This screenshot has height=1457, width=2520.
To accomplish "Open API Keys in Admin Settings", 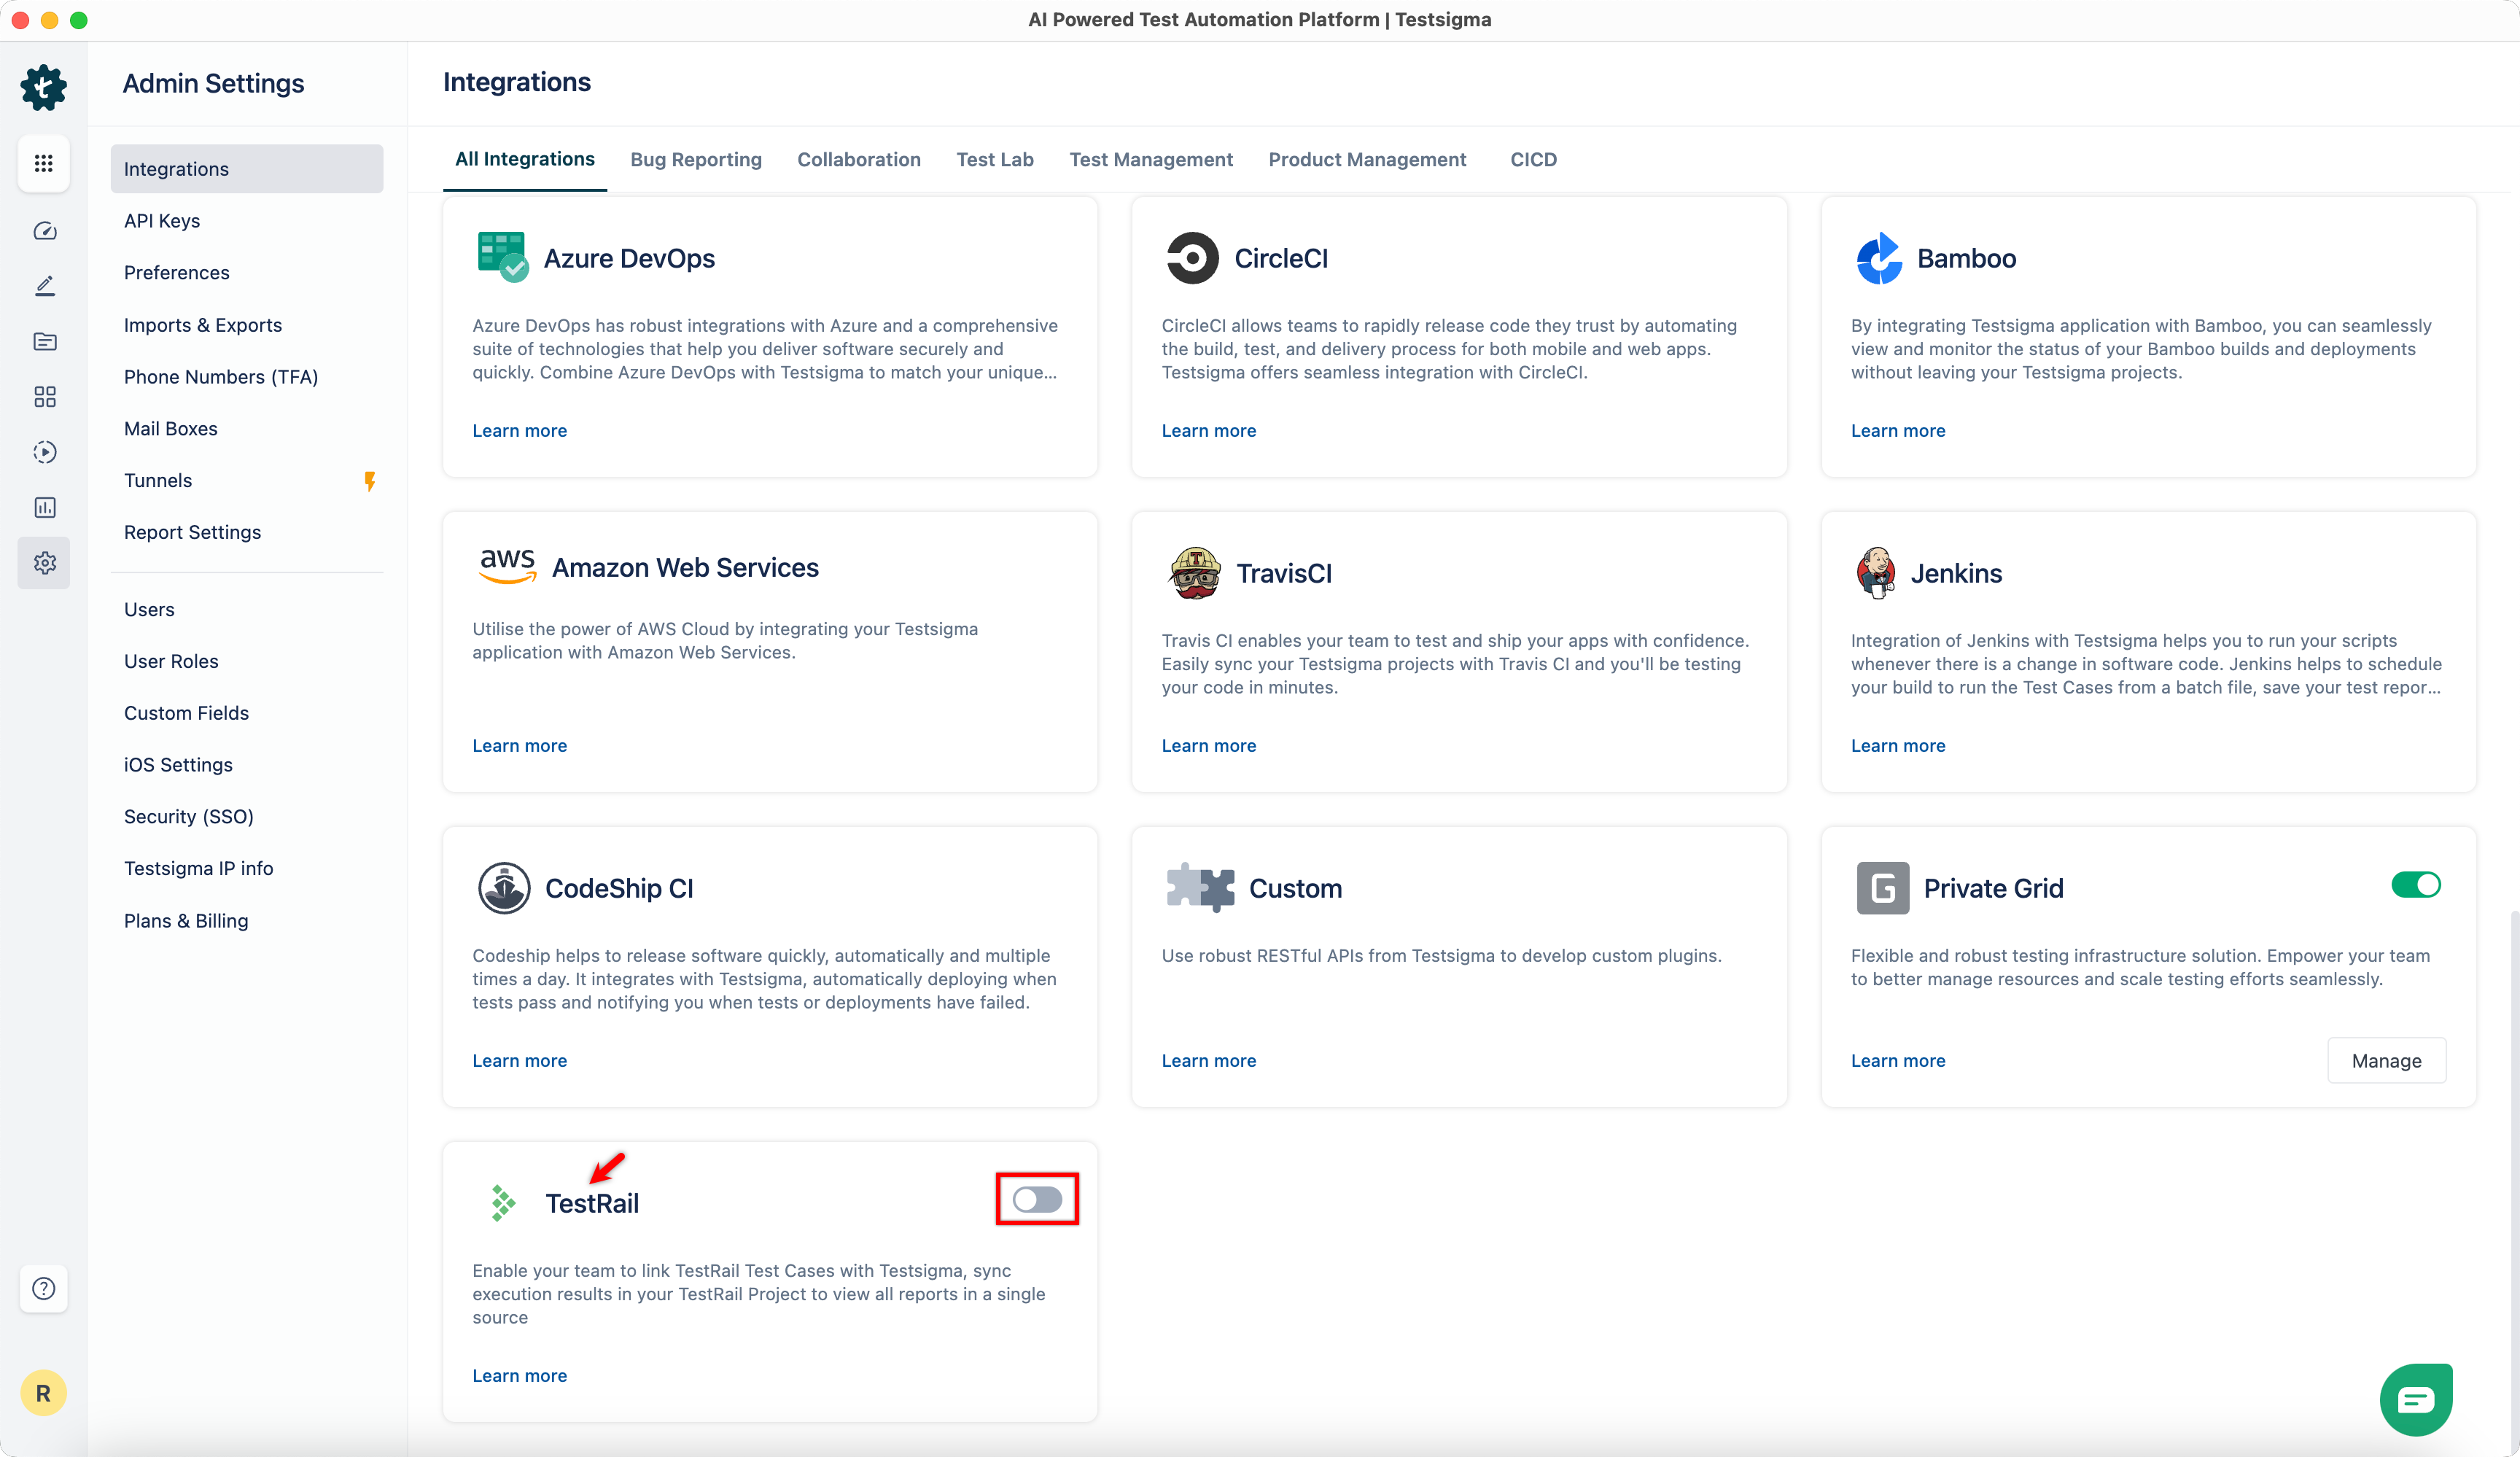I will [x=162, y=221].
